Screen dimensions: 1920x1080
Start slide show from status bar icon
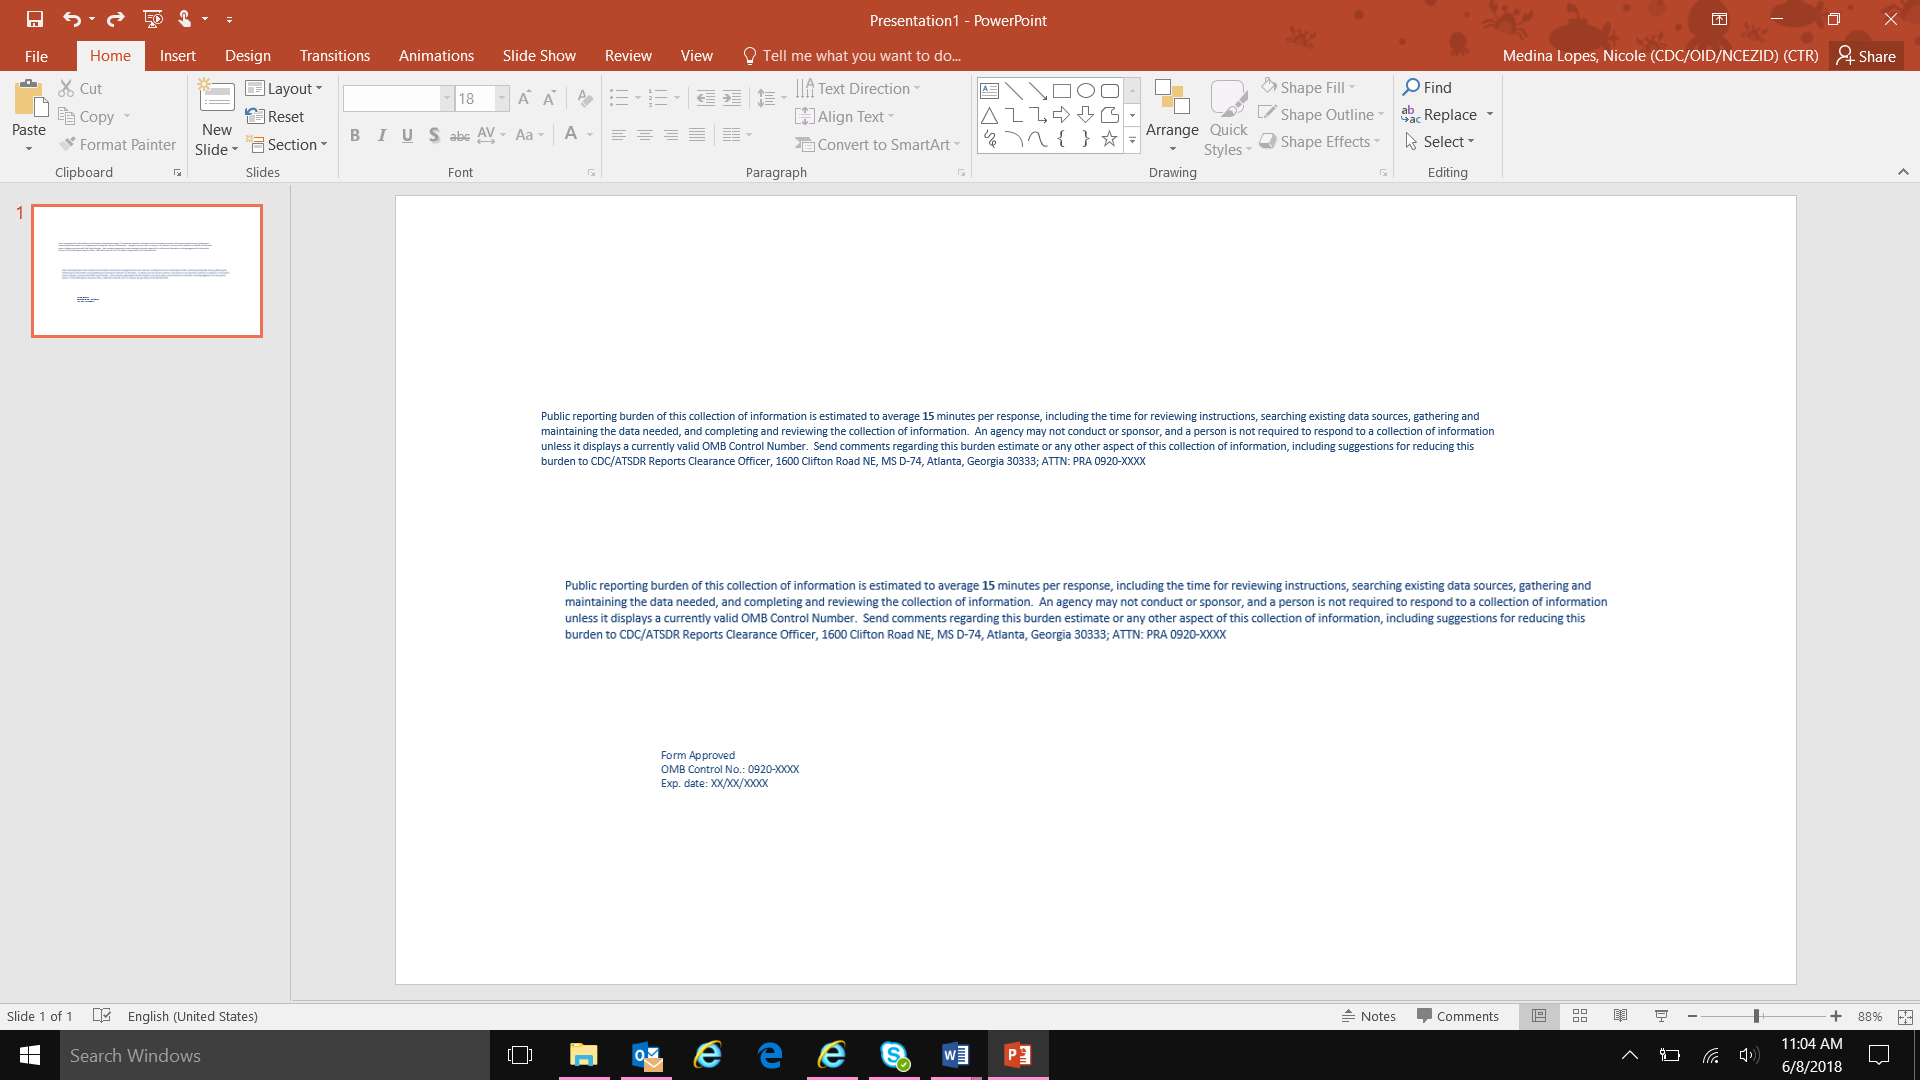click(x=1661, y=1016)
